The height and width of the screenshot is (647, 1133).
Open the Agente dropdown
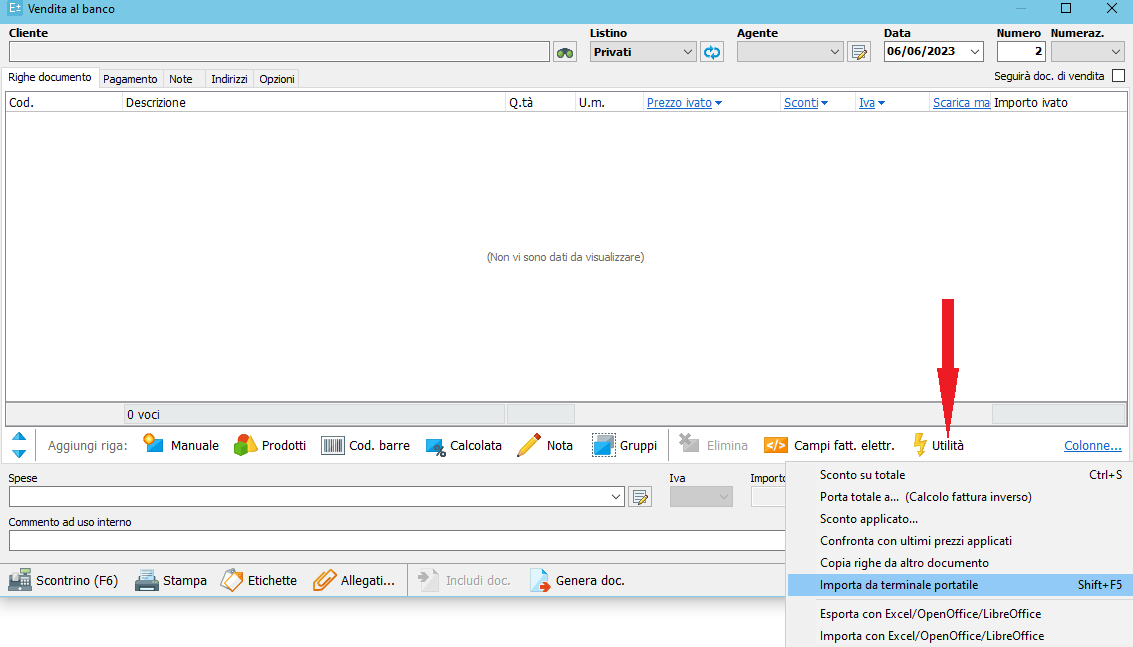point(835,52)
